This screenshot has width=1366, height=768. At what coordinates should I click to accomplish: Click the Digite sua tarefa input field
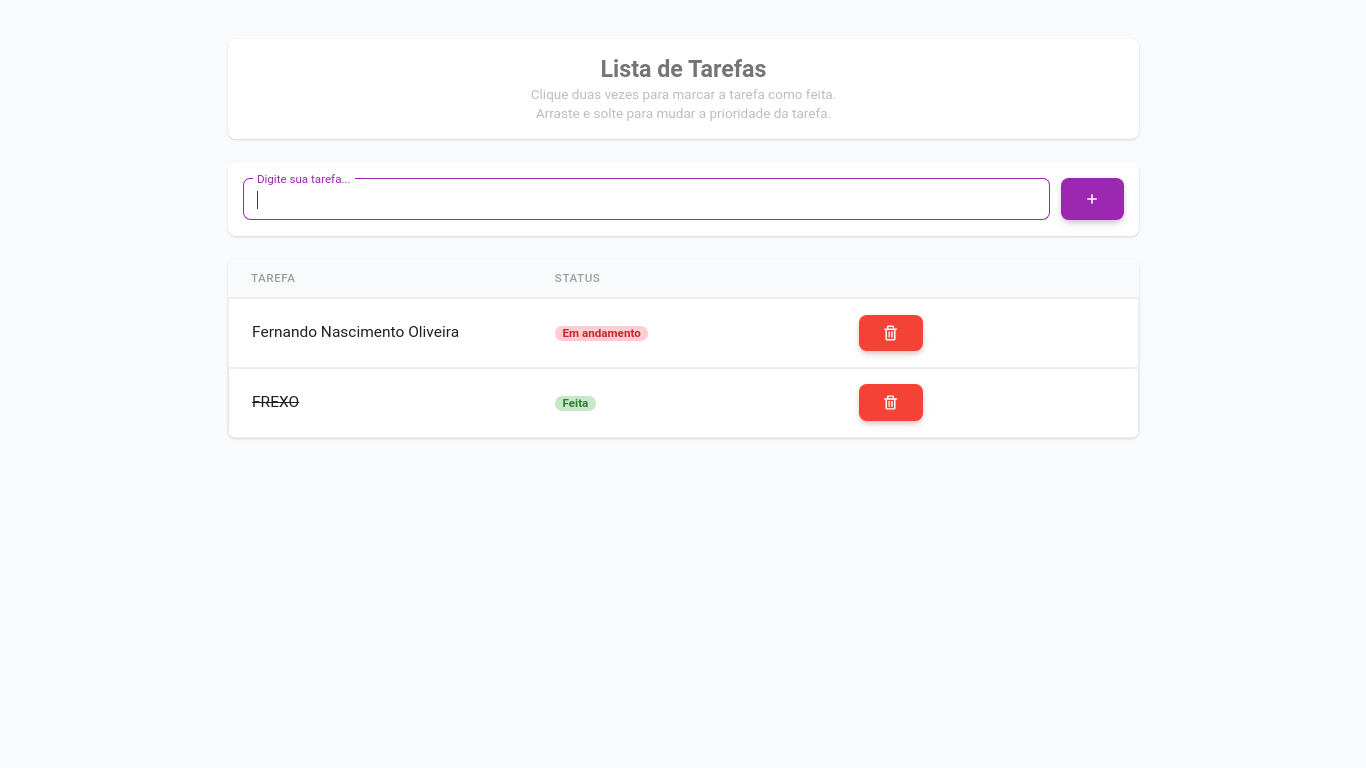646,199
